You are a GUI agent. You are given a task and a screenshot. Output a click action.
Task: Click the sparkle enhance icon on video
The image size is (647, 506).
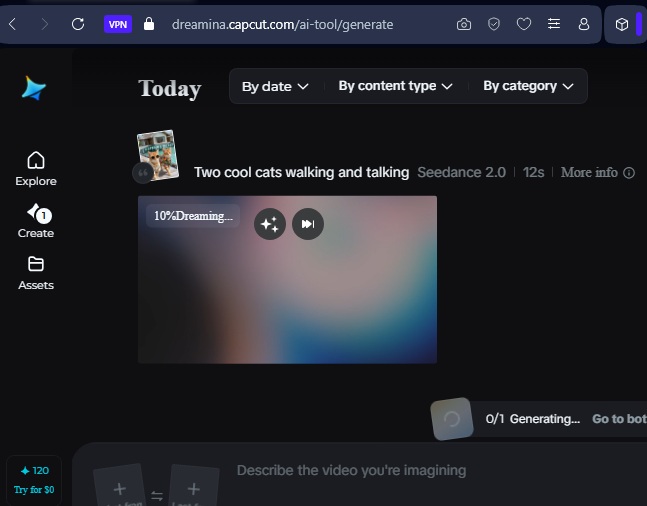(269, 224)
